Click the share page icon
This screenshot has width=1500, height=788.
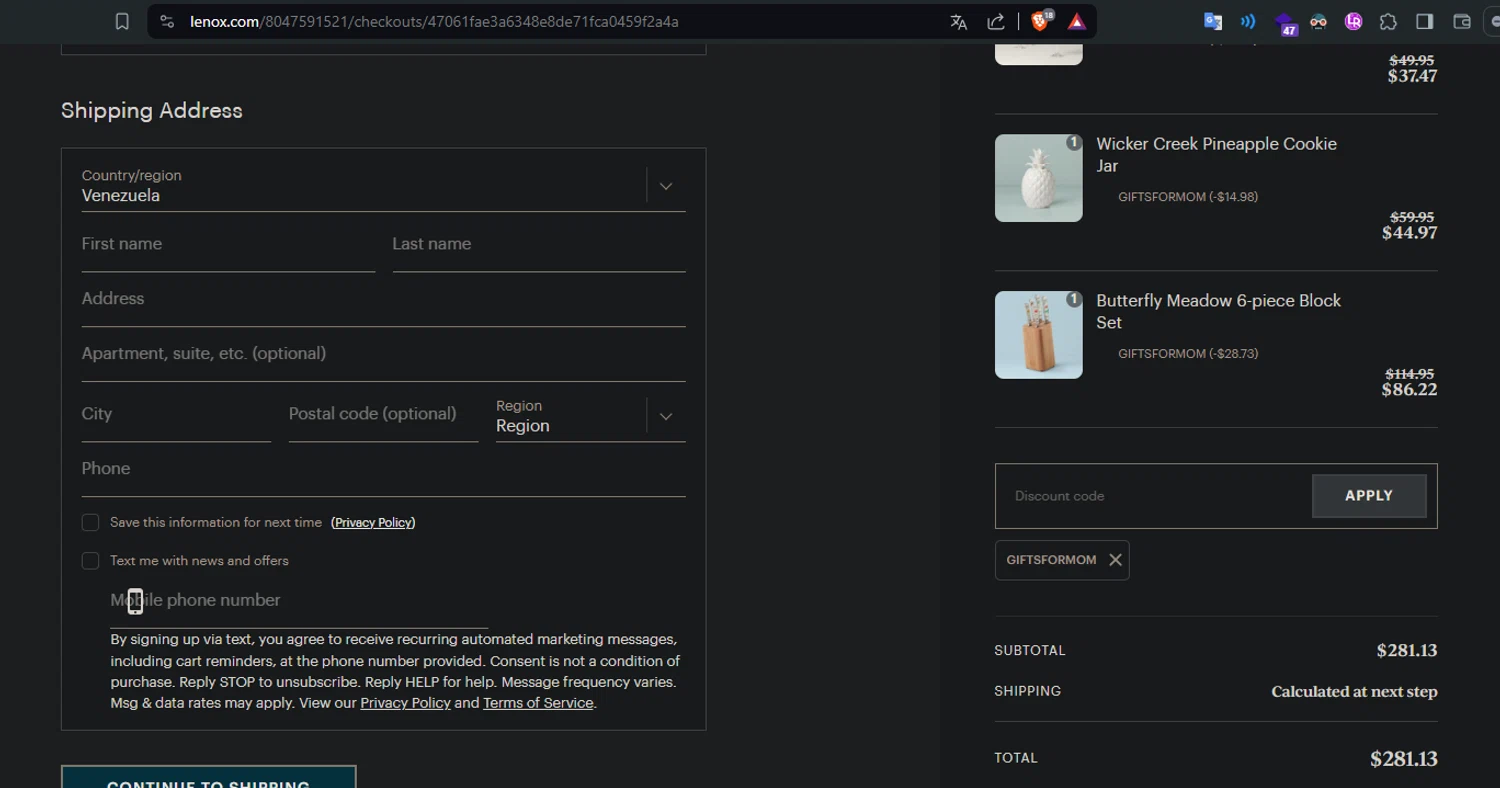coord(996,22)
